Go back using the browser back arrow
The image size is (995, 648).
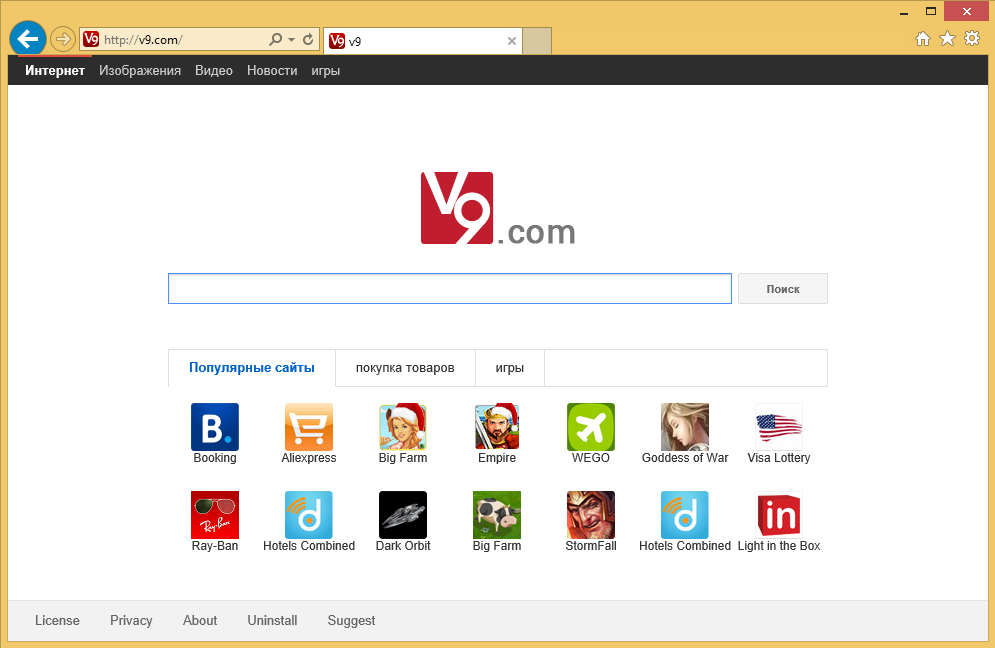click(28, 39)
